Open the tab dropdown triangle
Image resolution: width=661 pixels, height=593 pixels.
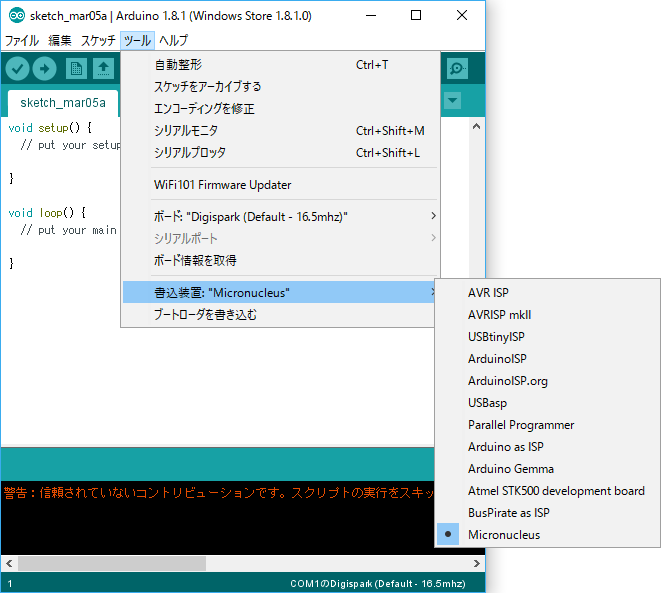click(x=452, y=100)
